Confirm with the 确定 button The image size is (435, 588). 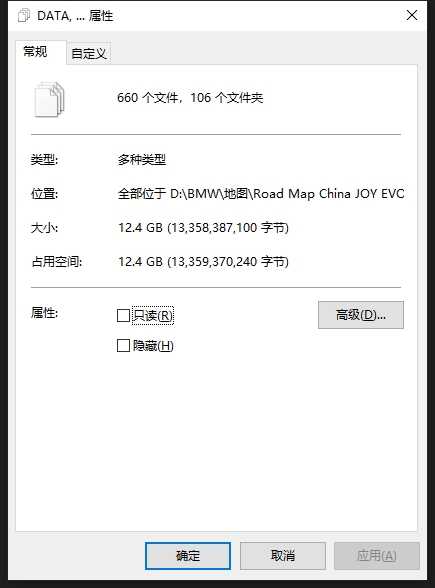188,555
